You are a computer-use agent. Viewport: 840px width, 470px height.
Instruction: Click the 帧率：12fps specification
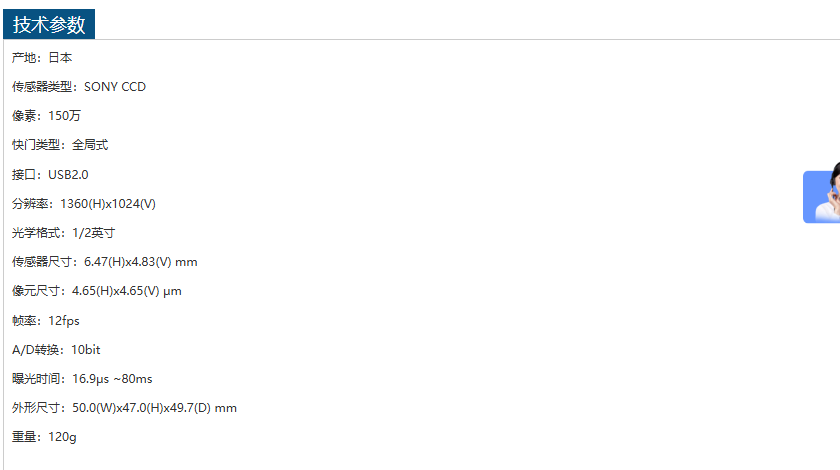click(45, 321)
